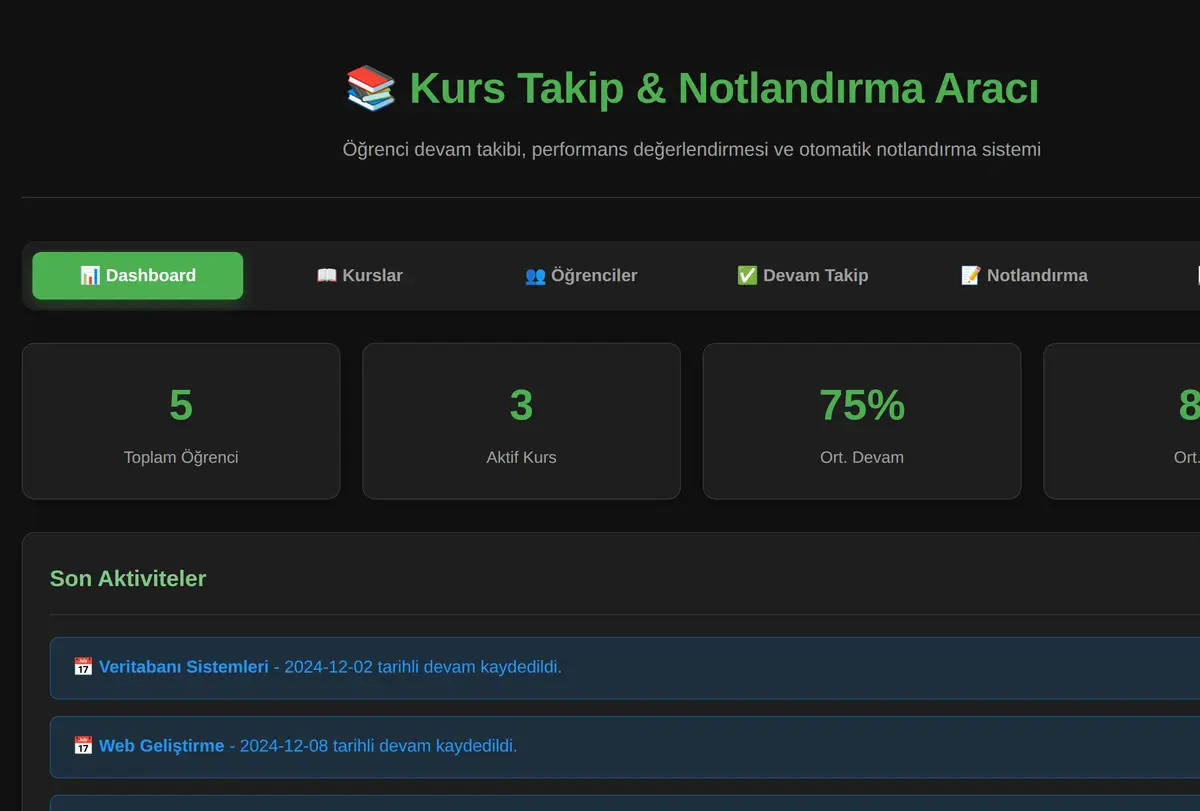Open the Öğrenciler tab
Image resolution: width=1200 pixels, height=811 pixels.
(x=581, y=275)
